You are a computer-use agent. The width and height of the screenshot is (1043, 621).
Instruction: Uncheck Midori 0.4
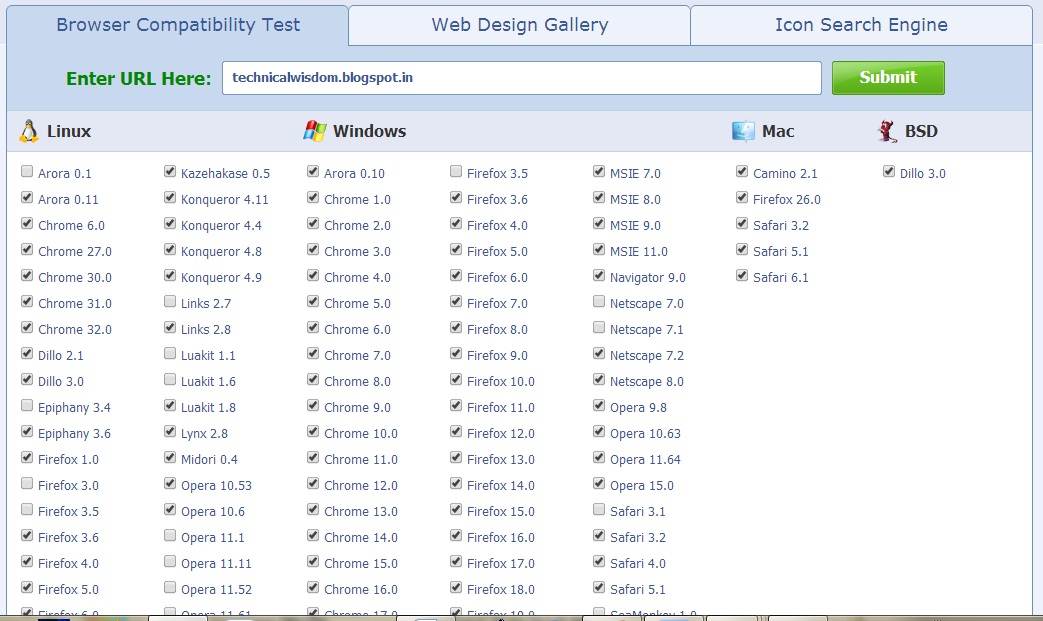(170, 457)
